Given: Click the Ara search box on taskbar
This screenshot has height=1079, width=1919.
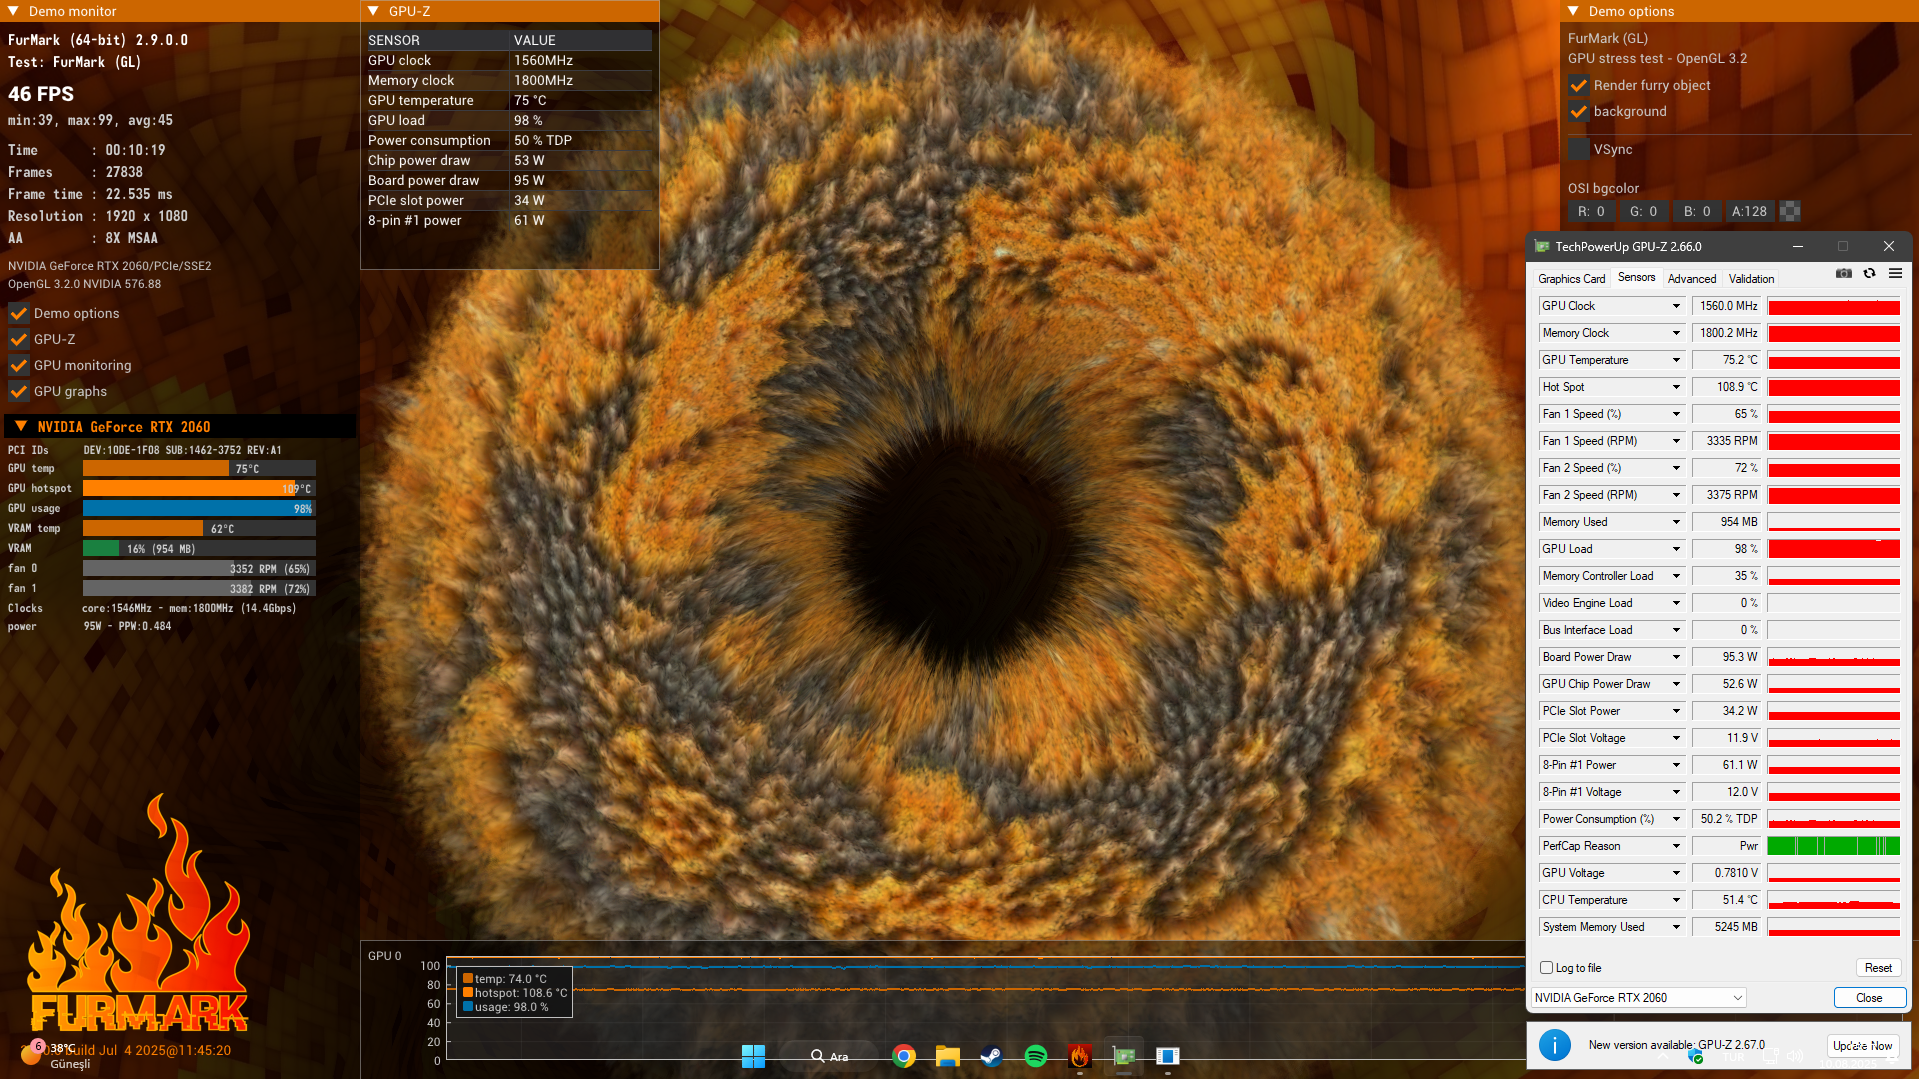Looking at the screenshot, I should [x=829, y=1056].
